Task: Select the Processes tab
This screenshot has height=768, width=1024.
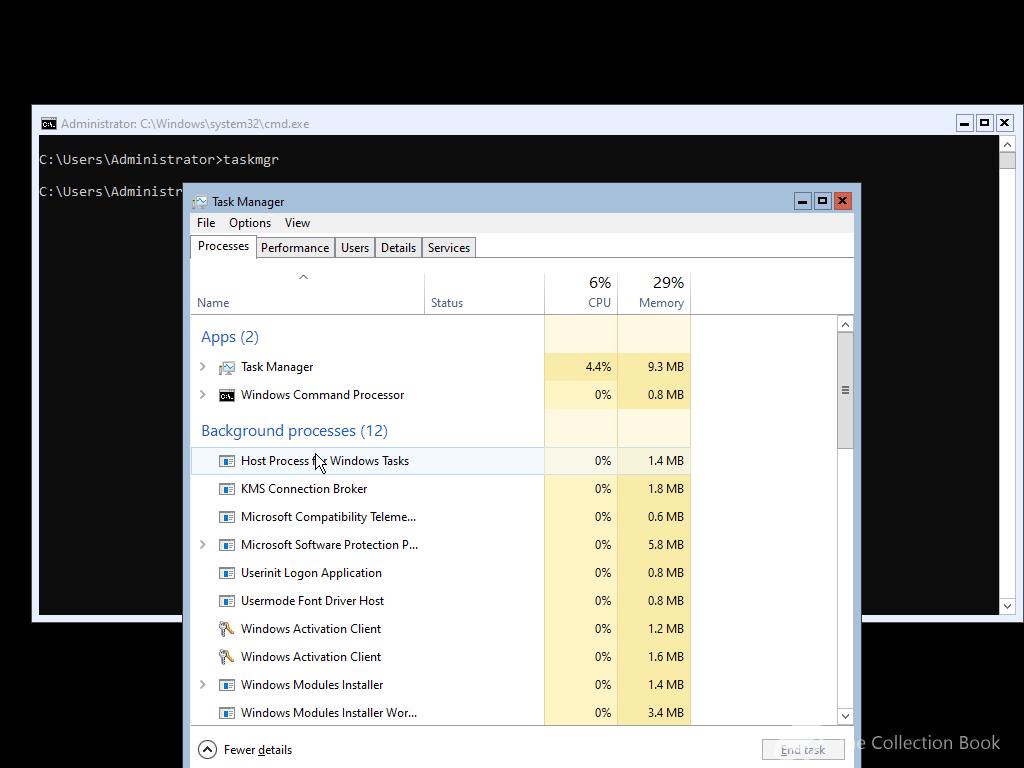Action: click(223, 246)
